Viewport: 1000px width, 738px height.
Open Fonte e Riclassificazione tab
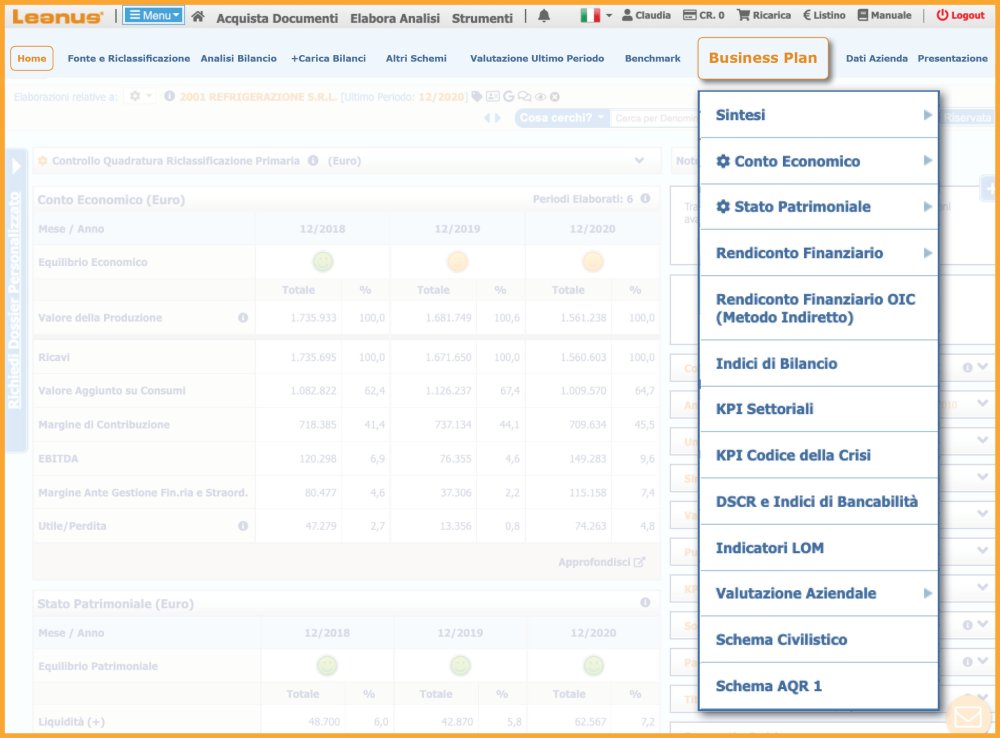[129, 58]
